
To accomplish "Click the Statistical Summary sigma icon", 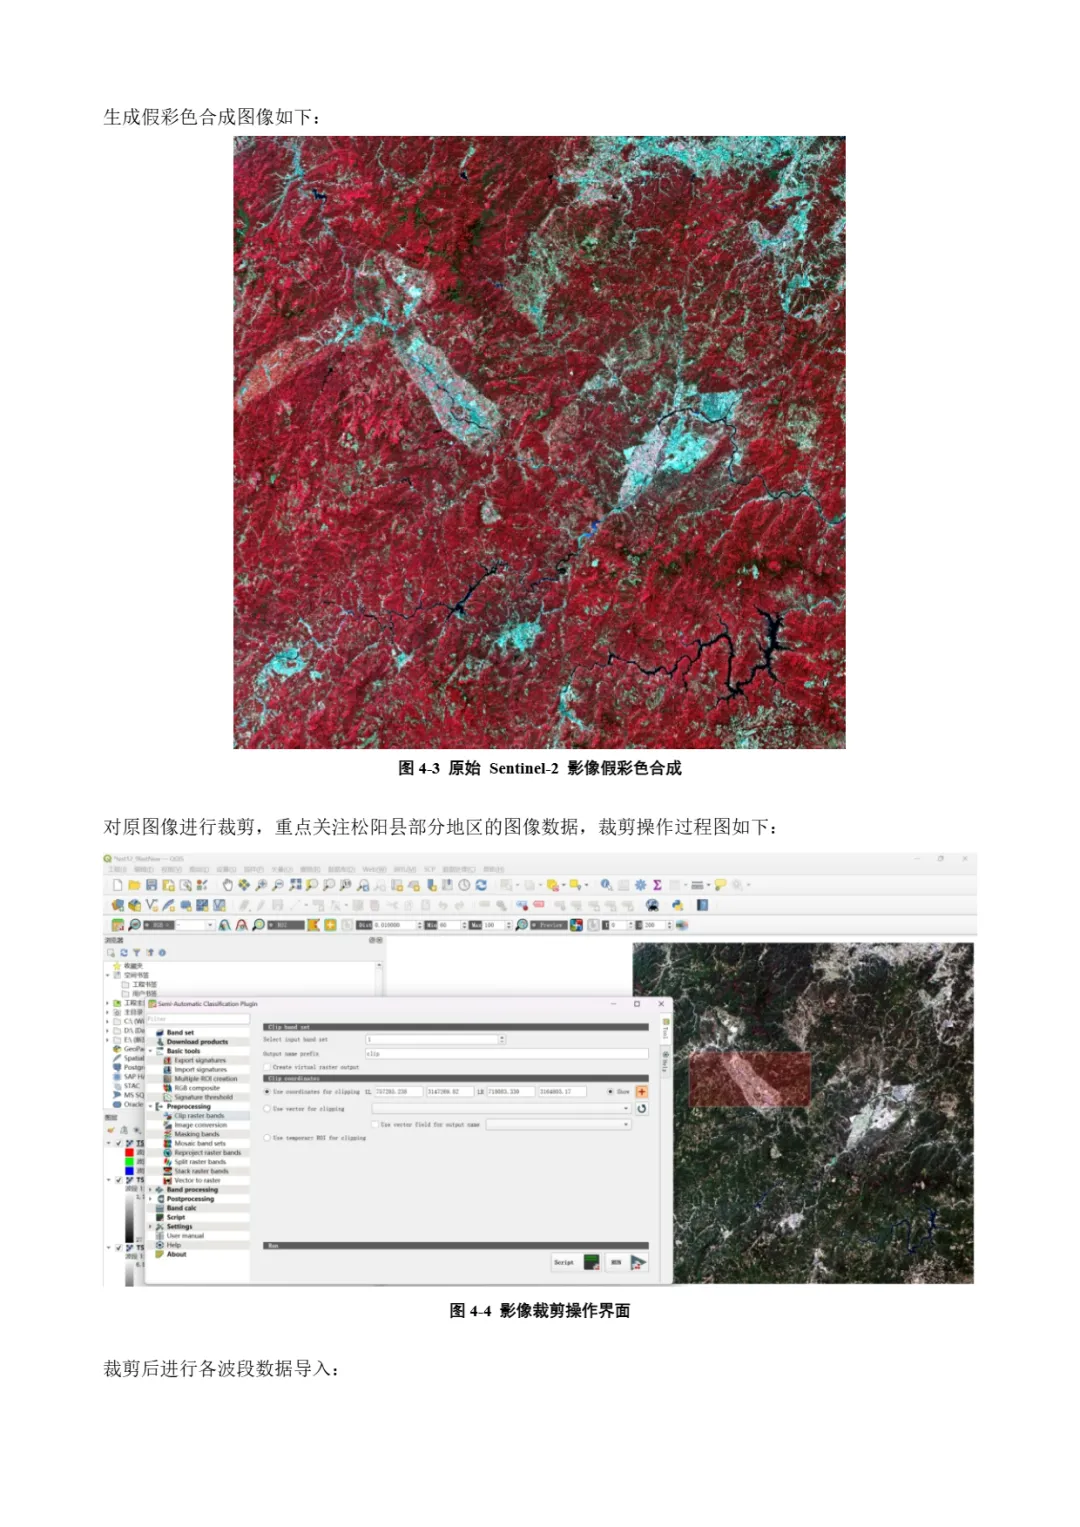I will (657, 885).
